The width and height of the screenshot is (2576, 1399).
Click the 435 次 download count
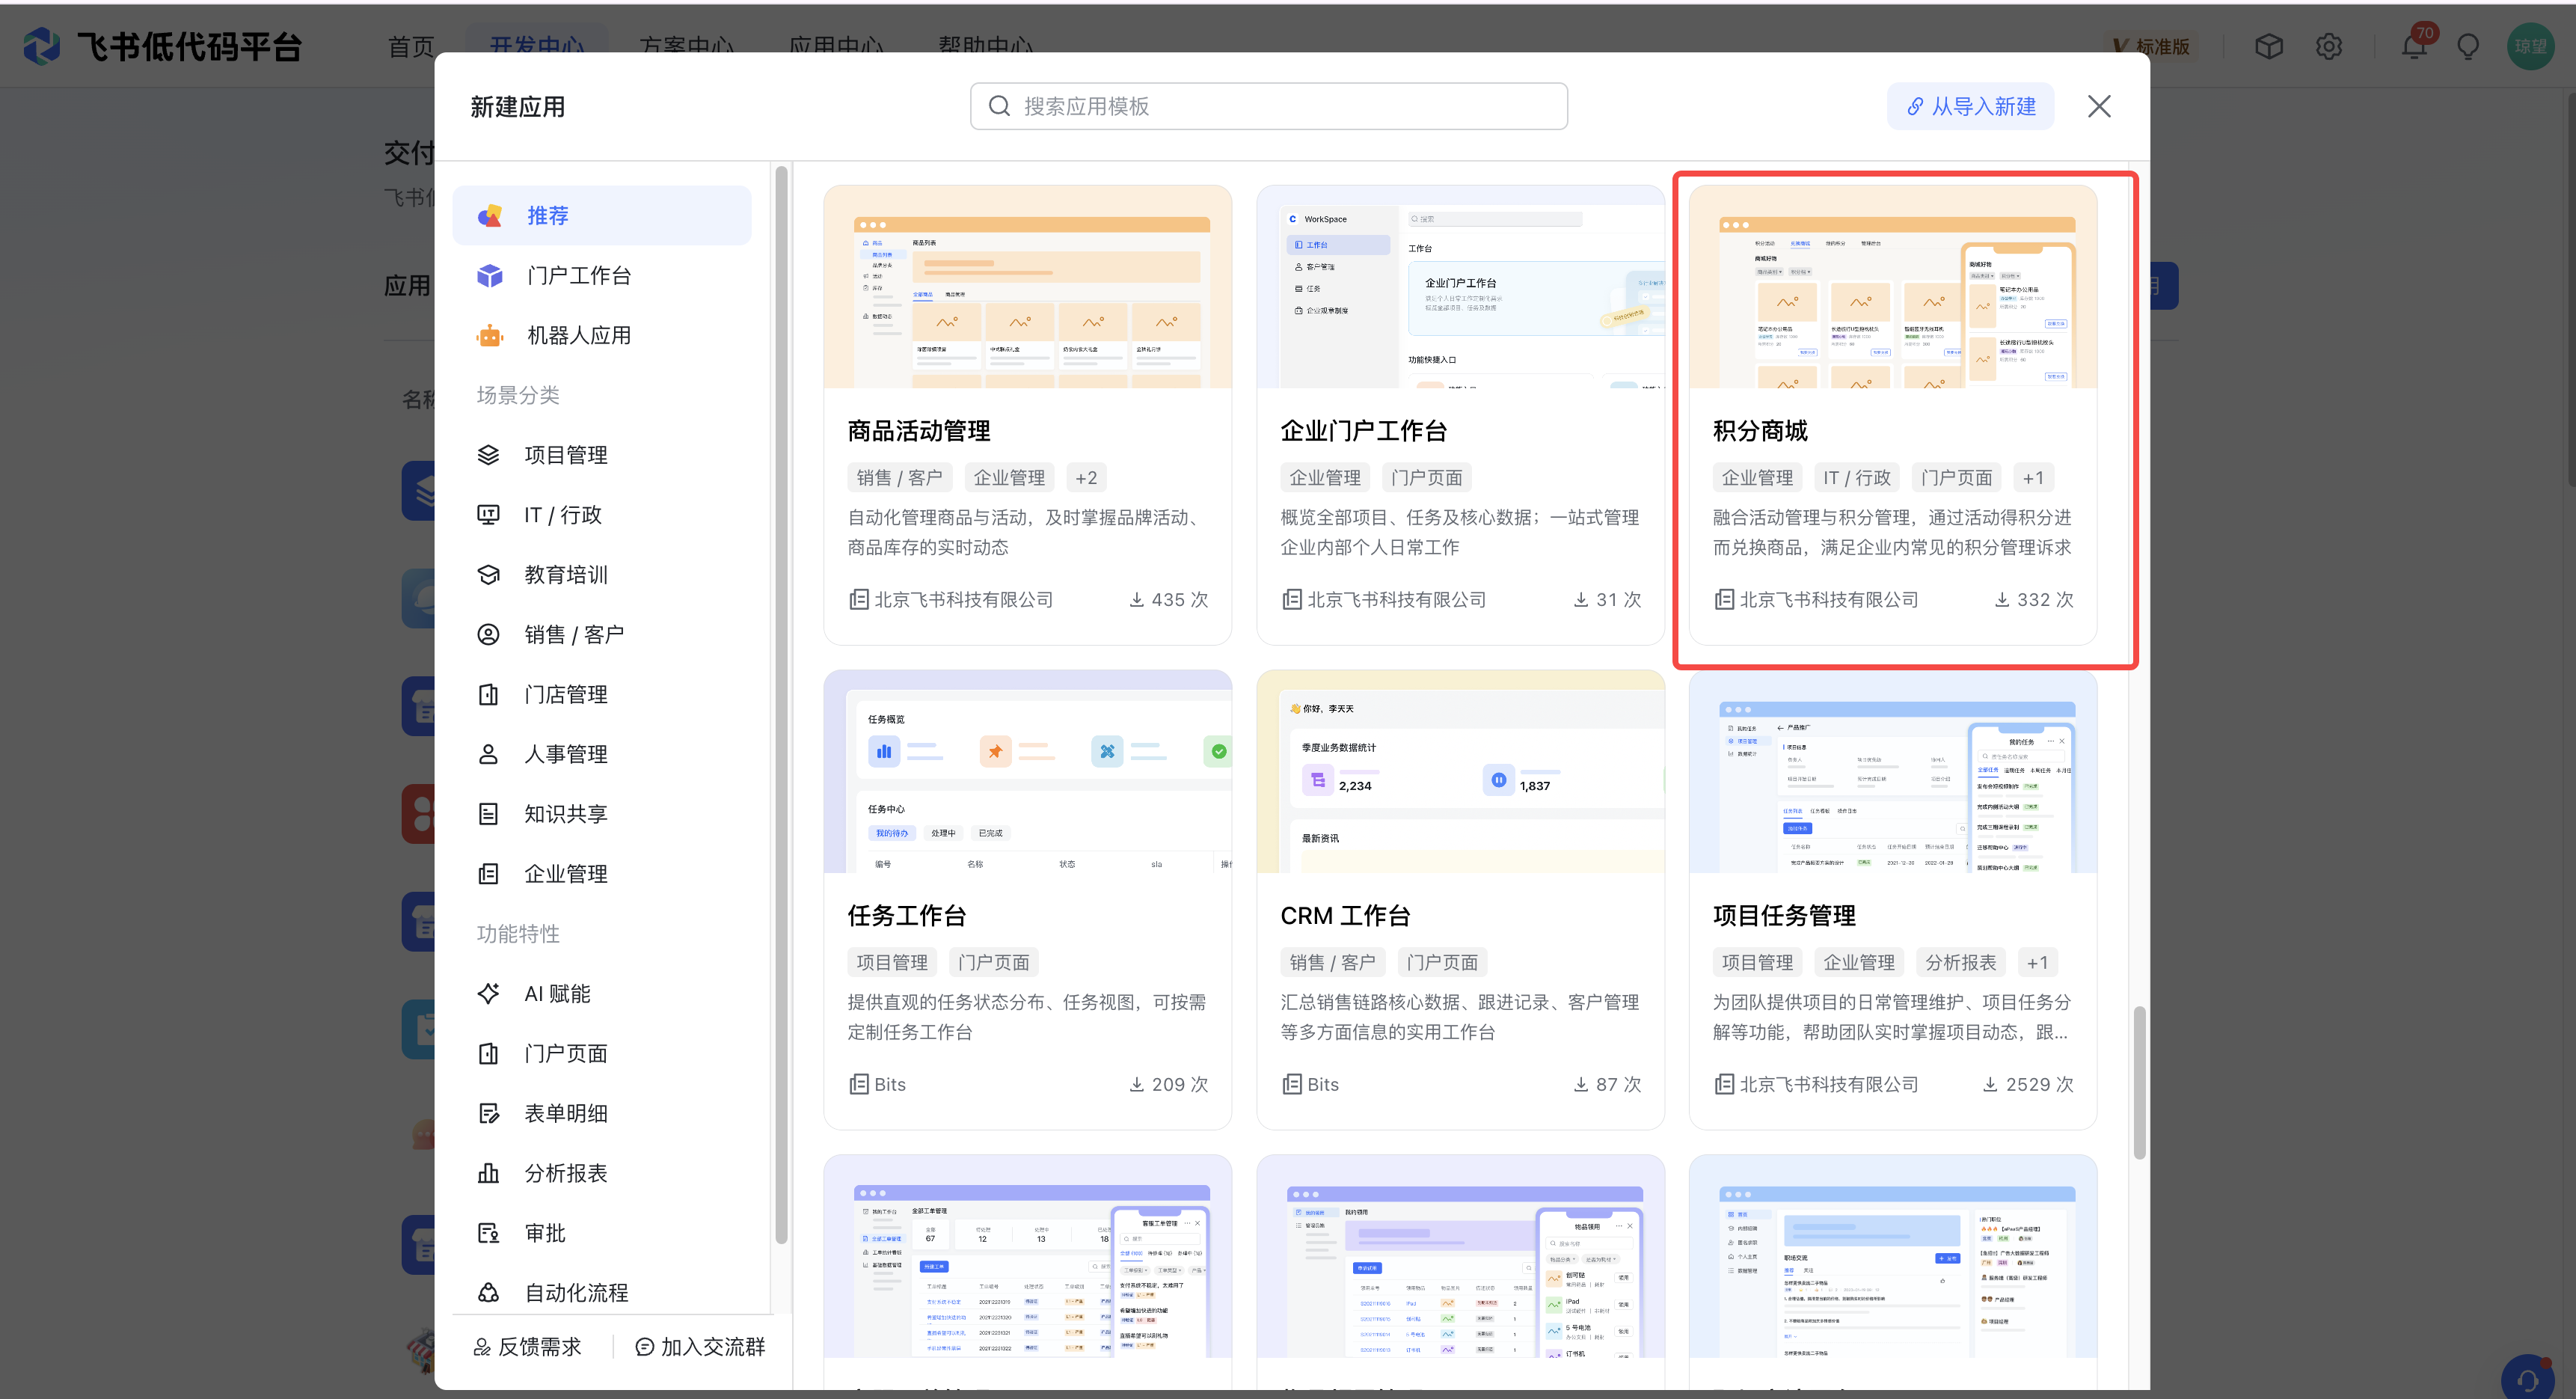1168,600
